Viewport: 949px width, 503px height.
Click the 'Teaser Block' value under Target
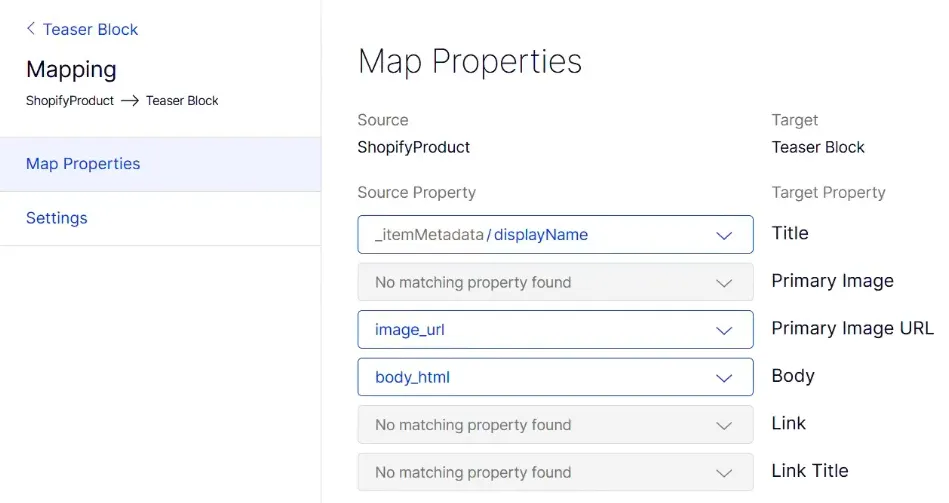(818, 147)
